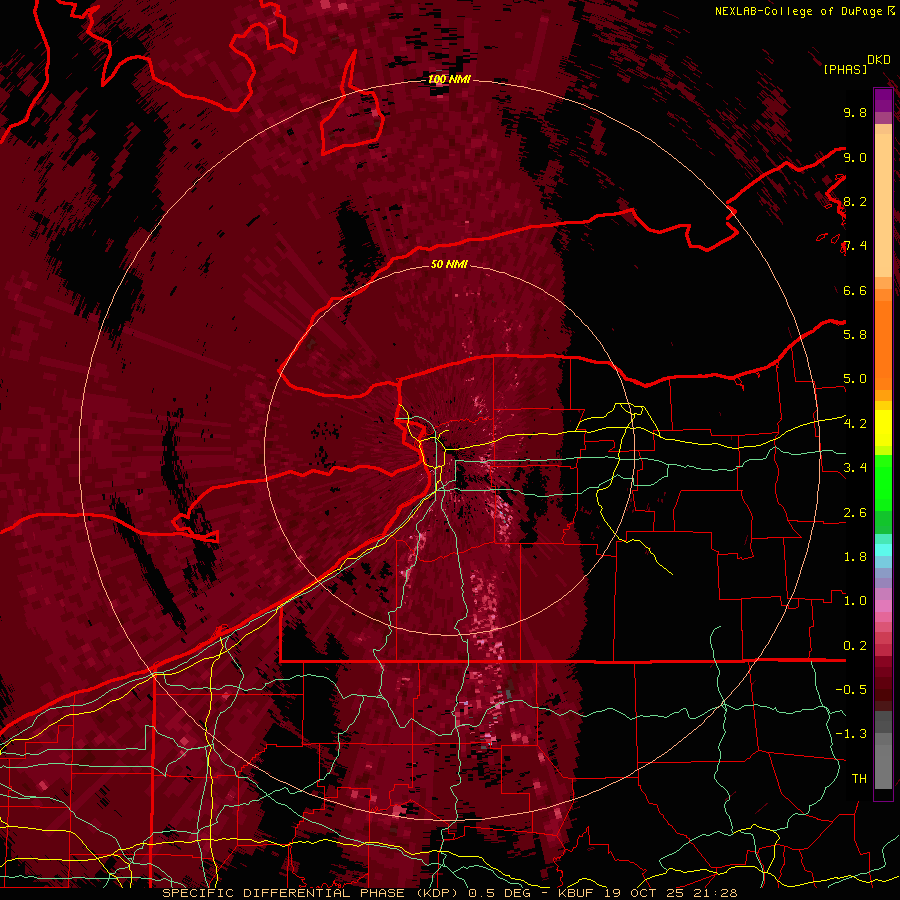Pick the purple segment atop the color bar
This screenshot has width=900, height=900.
click(883, 100)
